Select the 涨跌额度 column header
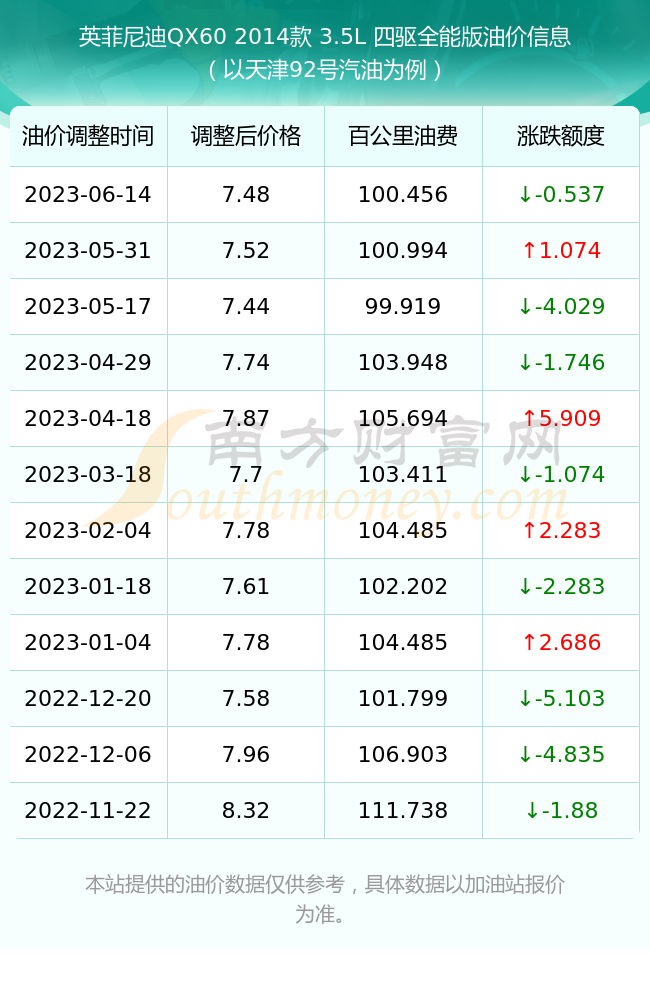This screenshot has height=1000, width=650. click(x=561, y=136)
